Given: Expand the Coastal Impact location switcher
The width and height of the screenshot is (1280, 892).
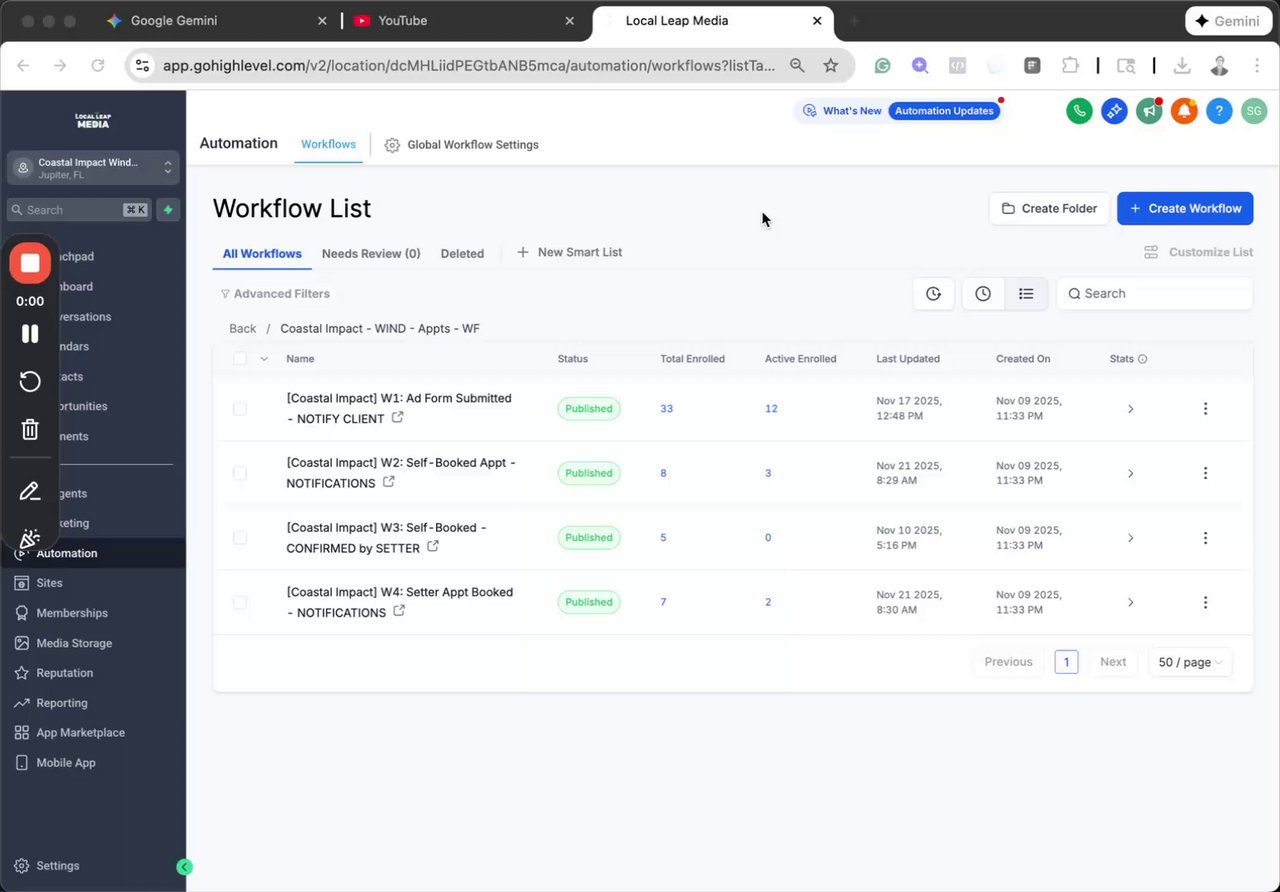Looking at the screenshot, I should (x=93, y=168).
